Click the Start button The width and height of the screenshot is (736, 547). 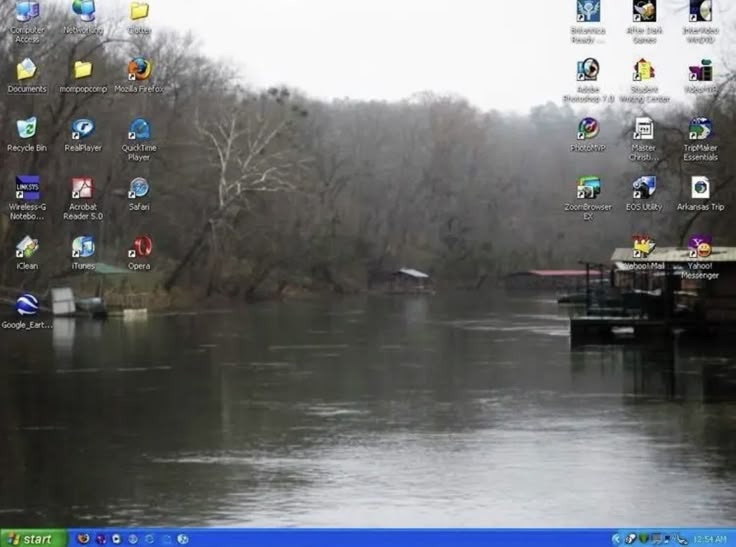click(30, 539)
